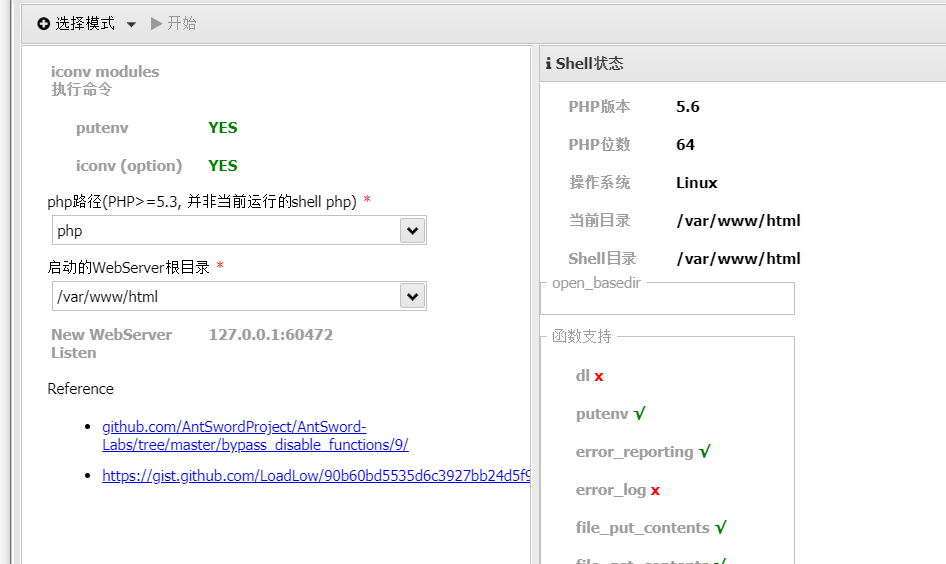This screenshot has height=564, width=946.
Task: Open the AntSword-Labs bypass_disable_functions GitHub link
Action: tap(255, 436)
